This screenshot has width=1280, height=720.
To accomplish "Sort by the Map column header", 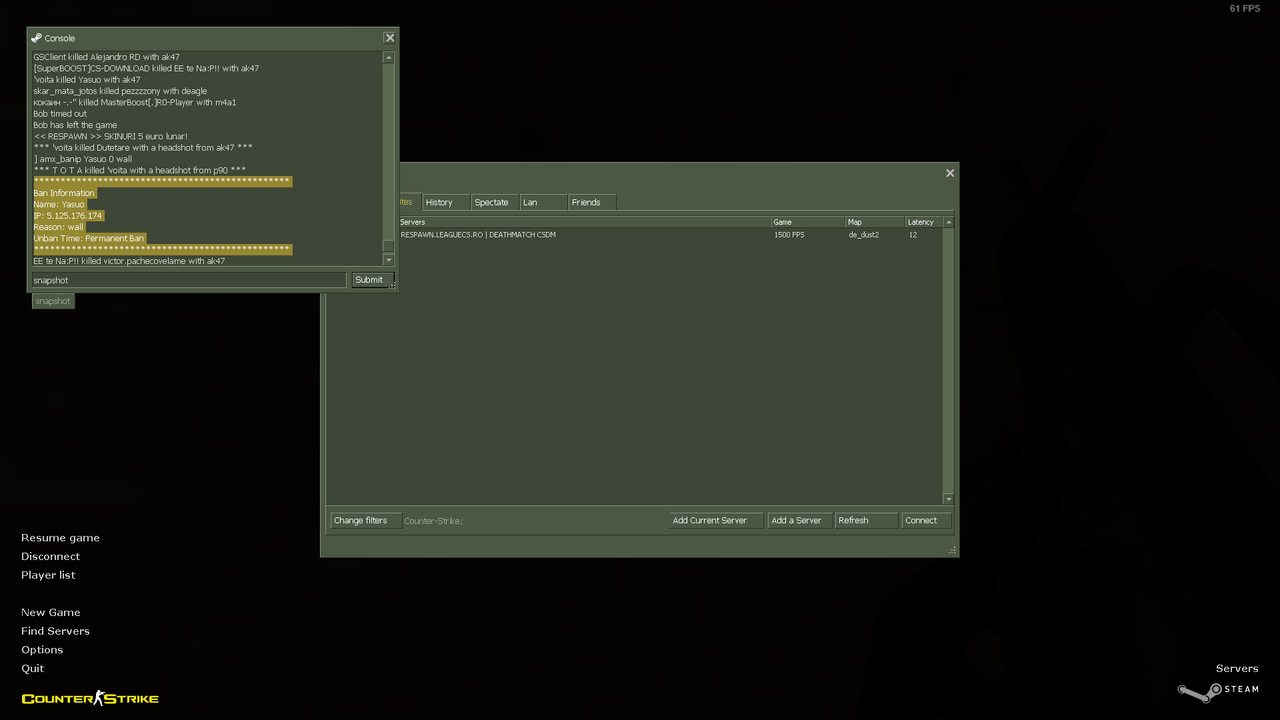I will (x=875, y=222).
